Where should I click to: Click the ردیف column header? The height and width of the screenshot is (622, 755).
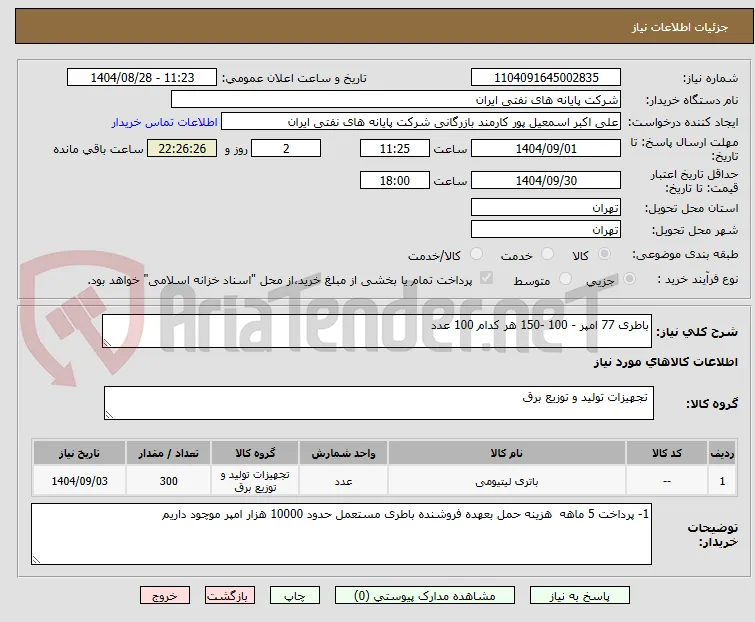722,453
